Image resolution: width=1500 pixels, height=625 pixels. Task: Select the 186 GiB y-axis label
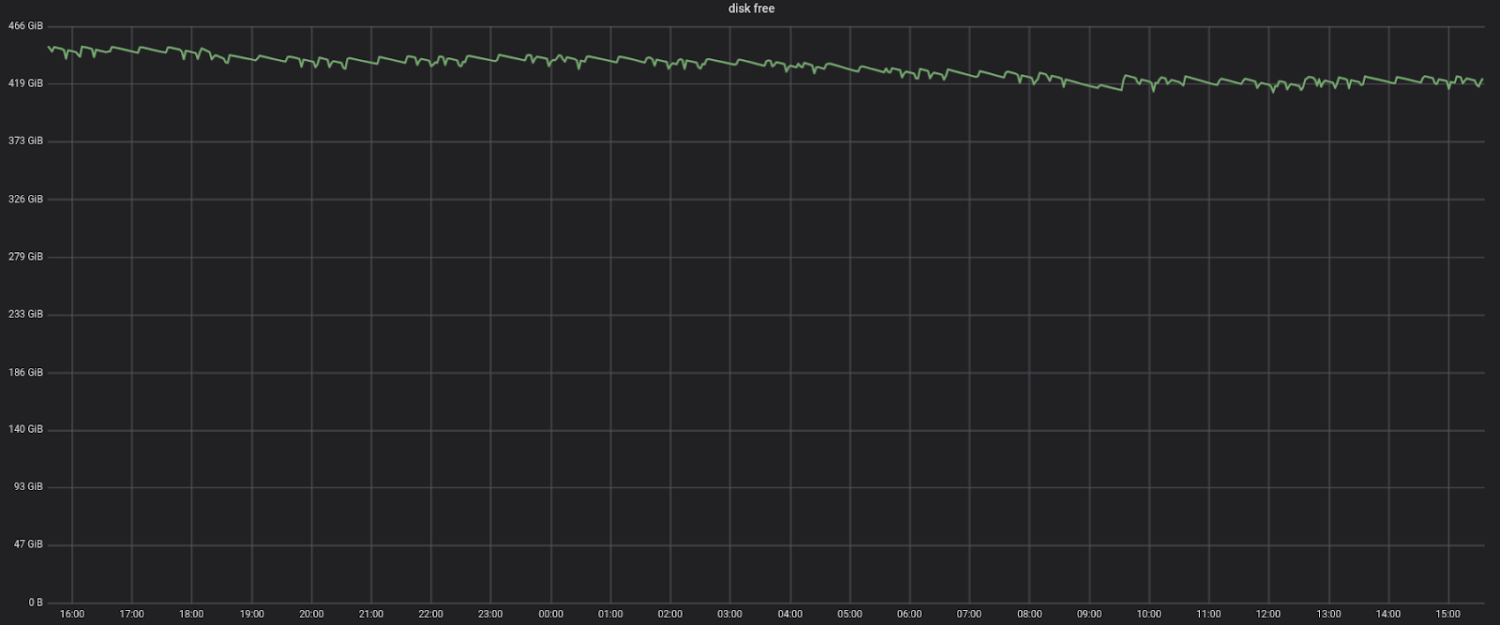point(27,372)
